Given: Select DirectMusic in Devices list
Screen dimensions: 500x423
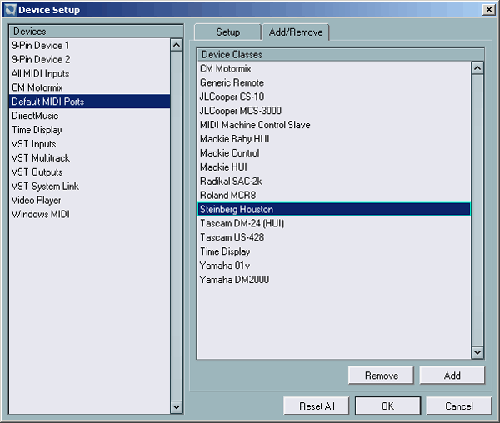Looking at the screenshot, I should coord(90,116).
